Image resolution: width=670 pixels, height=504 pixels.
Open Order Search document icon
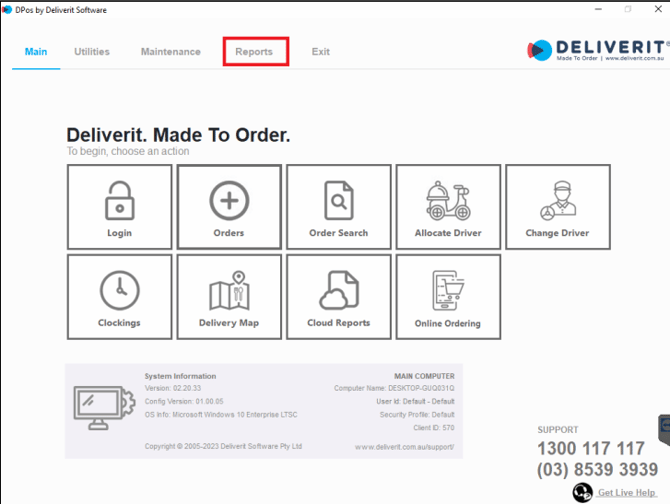[x=338, y=200]
